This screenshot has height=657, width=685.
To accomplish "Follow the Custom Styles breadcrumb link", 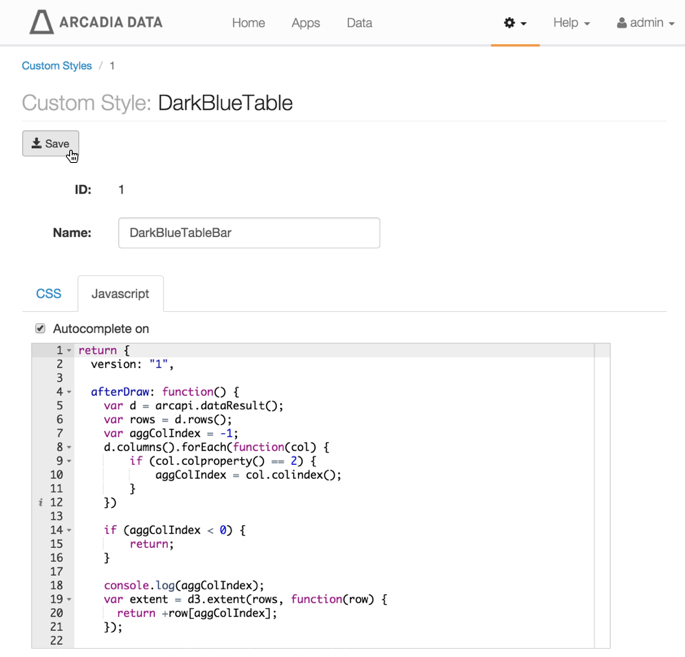I will (x=57, y=66).
